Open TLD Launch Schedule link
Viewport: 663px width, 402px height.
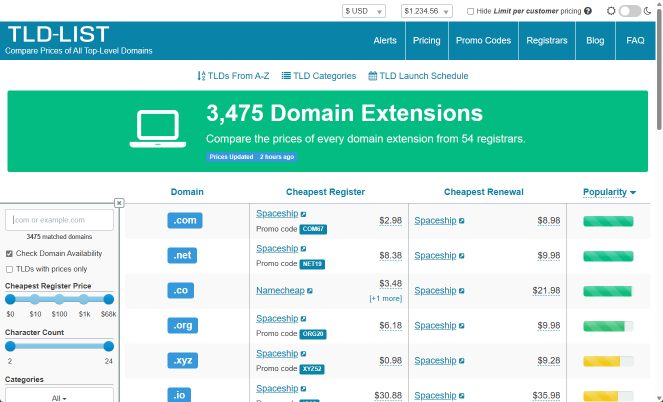(x=418, y=76)
